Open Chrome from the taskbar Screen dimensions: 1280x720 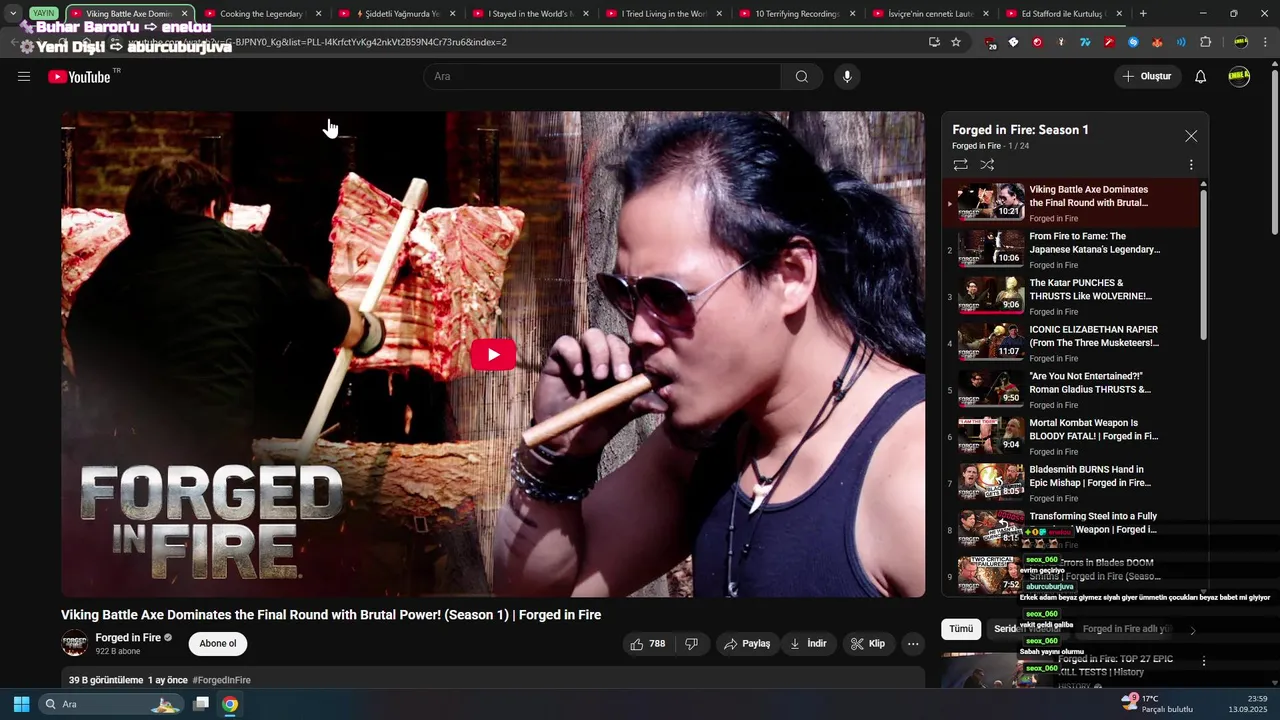click(x=230, y=704)
